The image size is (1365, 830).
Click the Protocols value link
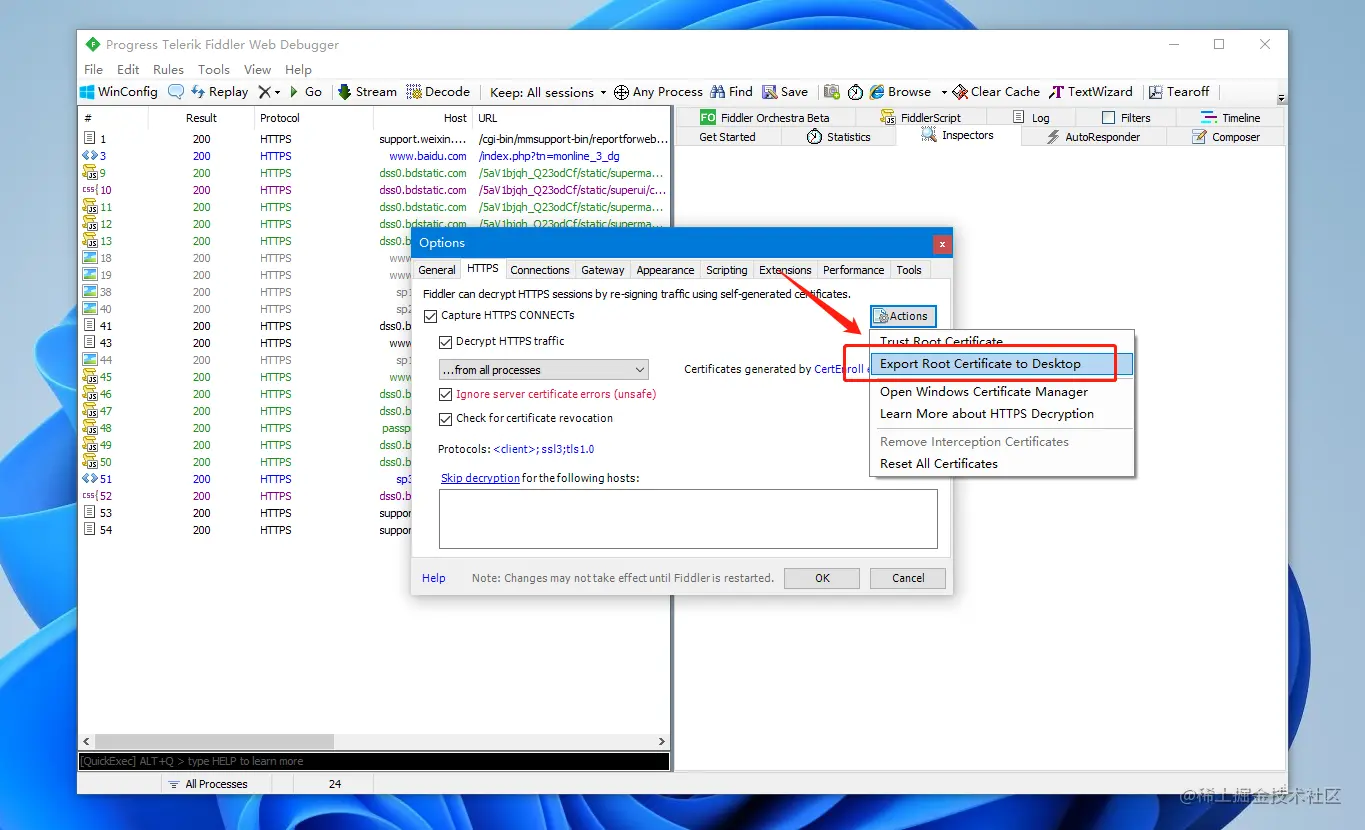click(x=544, y=450)
